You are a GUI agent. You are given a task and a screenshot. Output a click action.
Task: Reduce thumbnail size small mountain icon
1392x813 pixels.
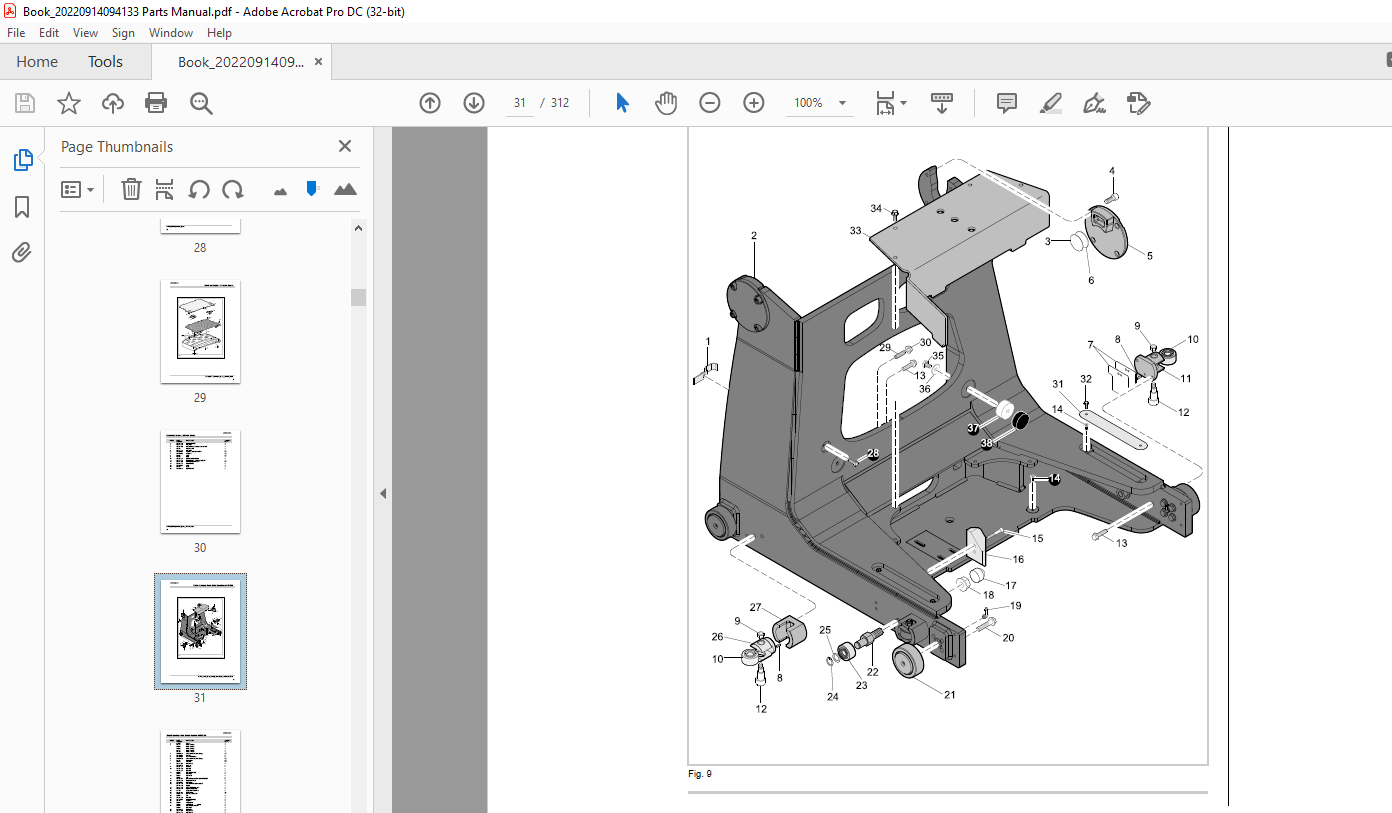click(280, 190)
